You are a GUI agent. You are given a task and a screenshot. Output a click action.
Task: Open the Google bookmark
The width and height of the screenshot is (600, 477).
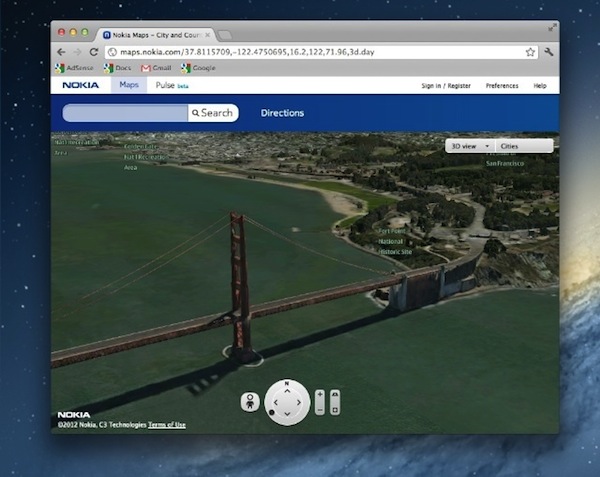[198, 68]
